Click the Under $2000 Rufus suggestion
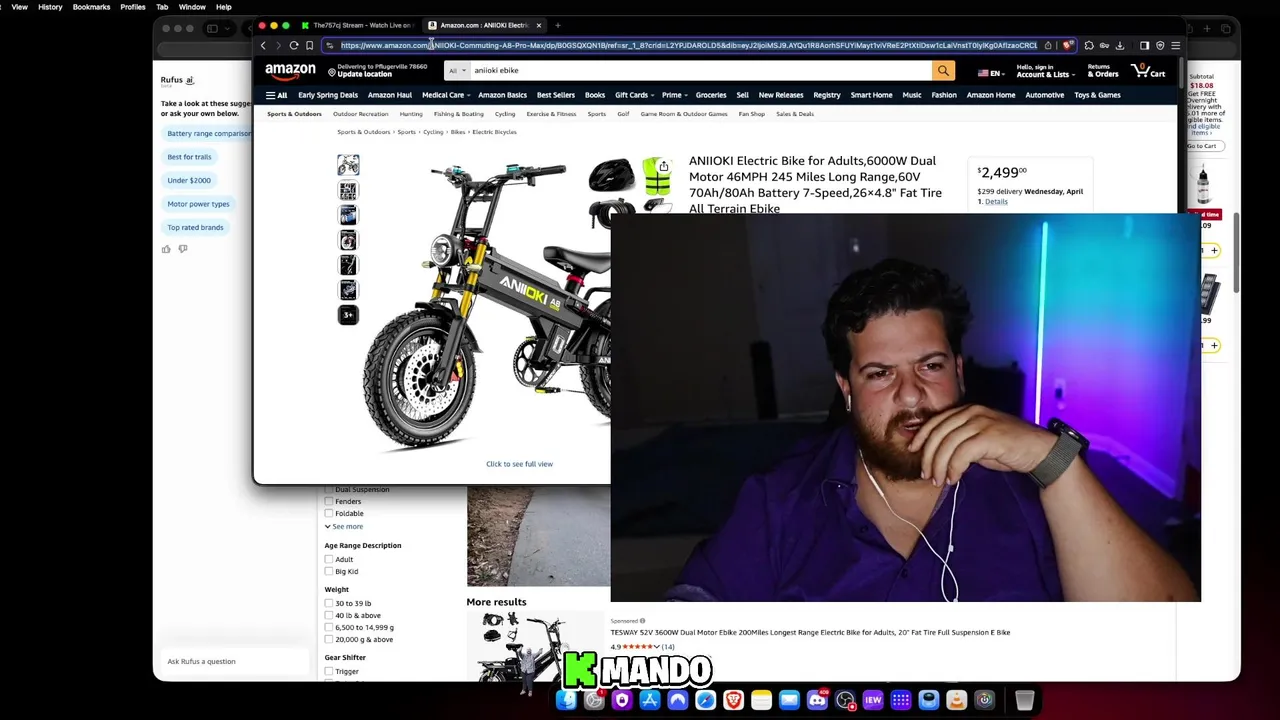1280x720 pixels. 189,180
